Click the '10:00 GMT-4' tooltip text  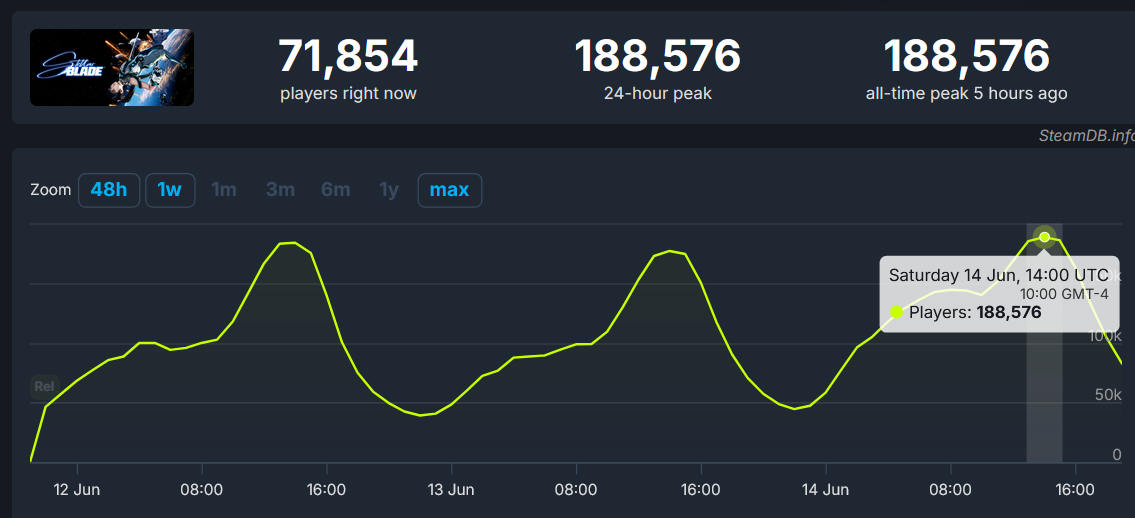[1064, 294]
